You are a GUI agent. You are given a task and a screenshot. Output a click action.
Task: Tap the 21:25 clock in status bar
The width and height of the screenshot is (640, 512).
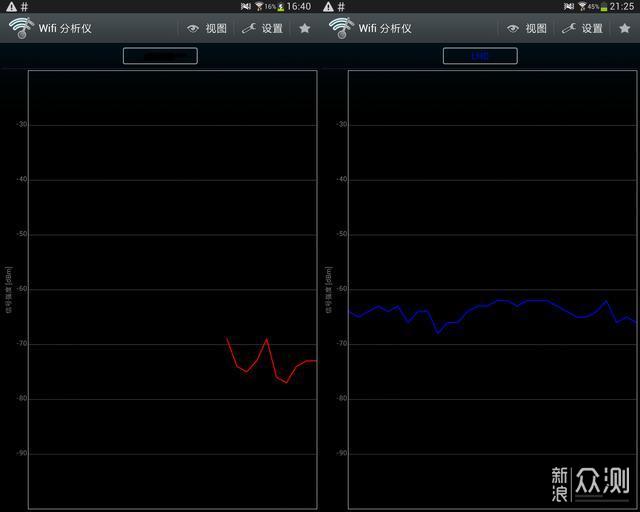click(621, 6)
